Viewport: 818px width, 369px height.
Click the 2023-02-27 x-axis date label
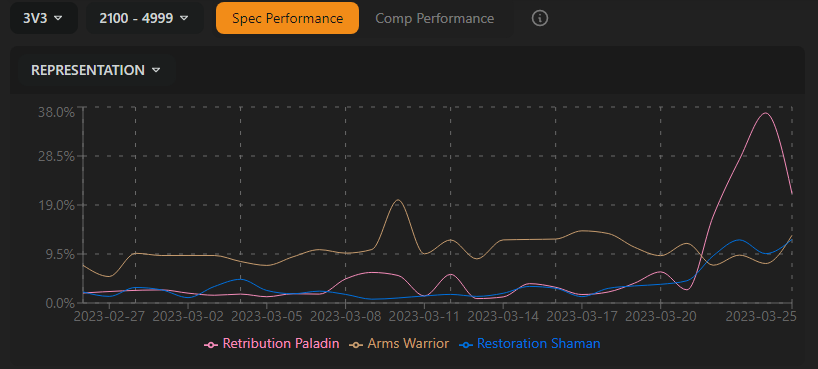109,316
